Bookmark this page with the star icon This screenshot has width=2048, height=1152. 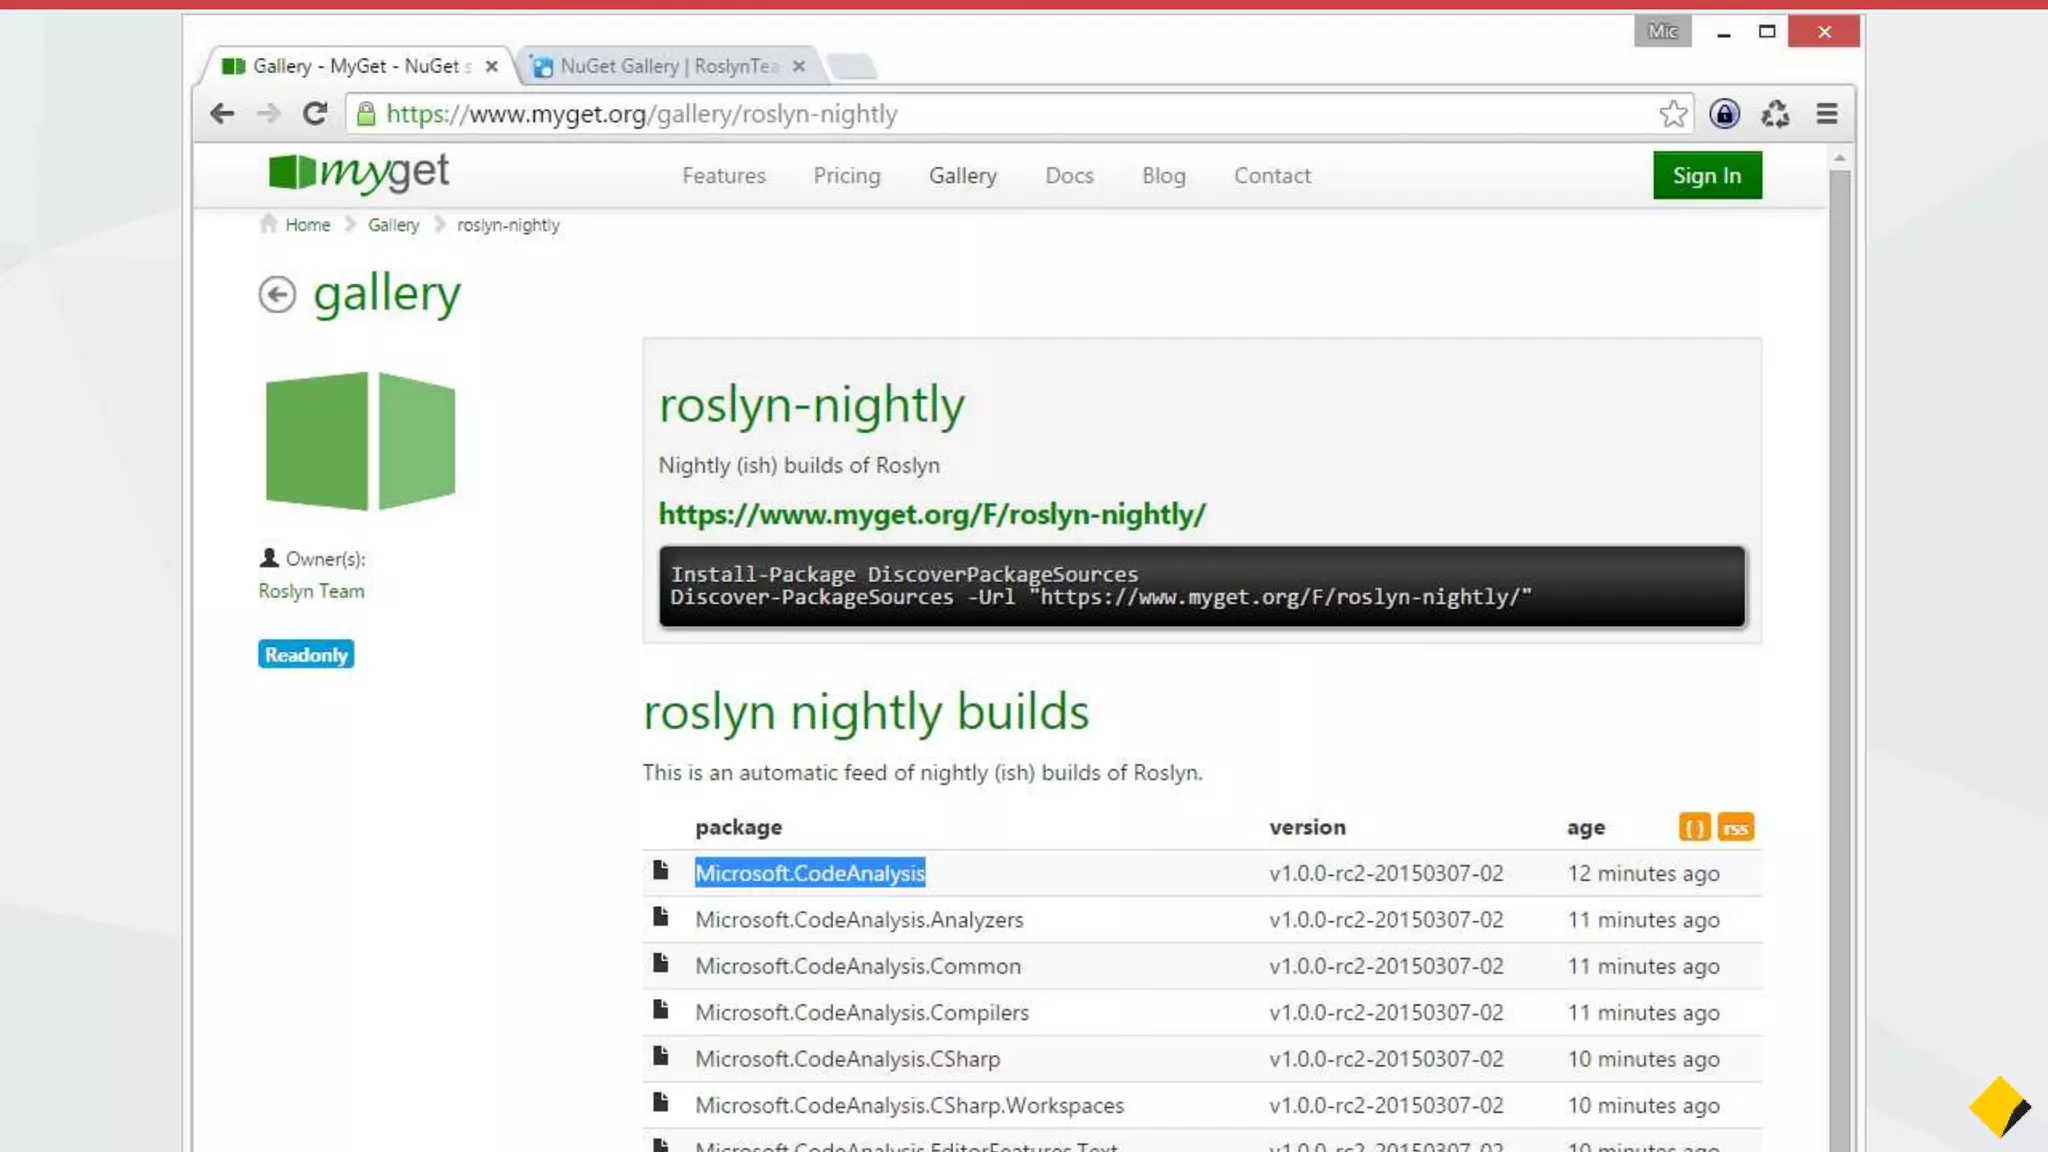[x=1673, y=114]
